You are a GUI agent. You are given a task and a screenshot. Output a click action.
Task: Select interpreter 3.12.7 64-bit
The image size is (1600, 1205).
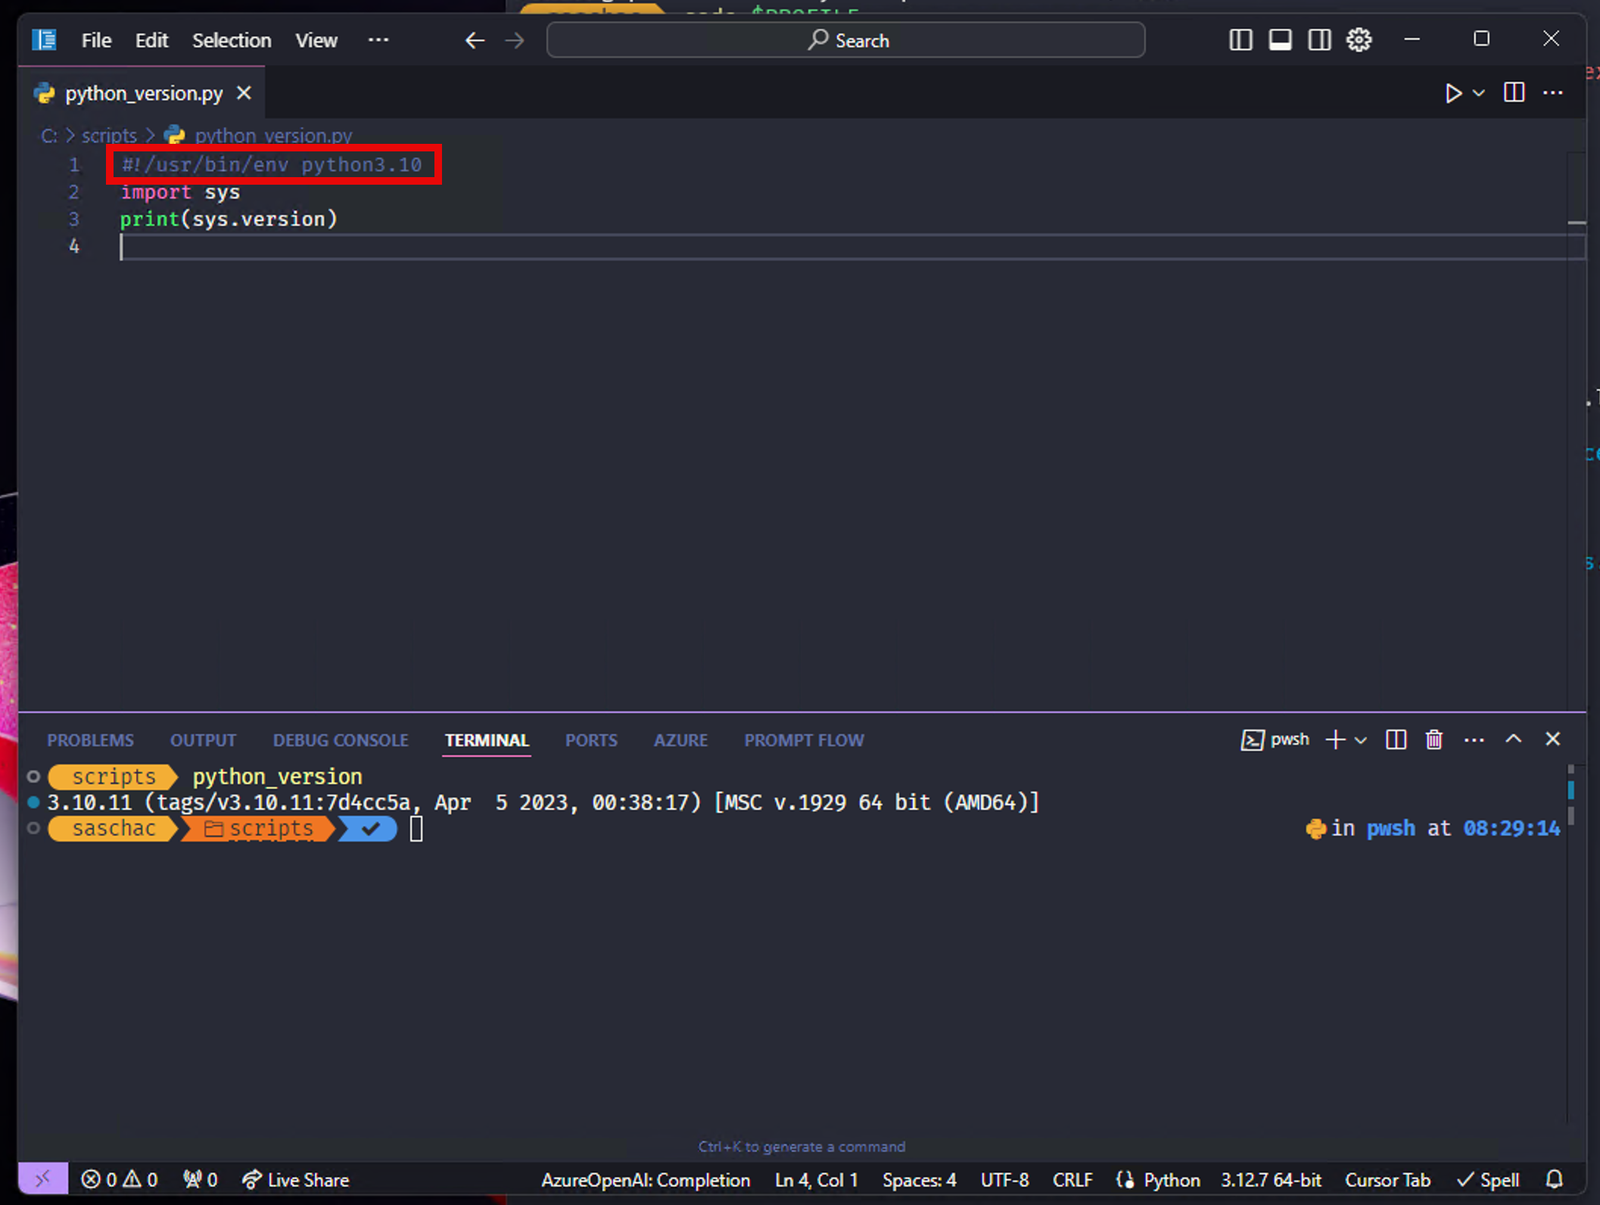(x=1271, y=1180)
